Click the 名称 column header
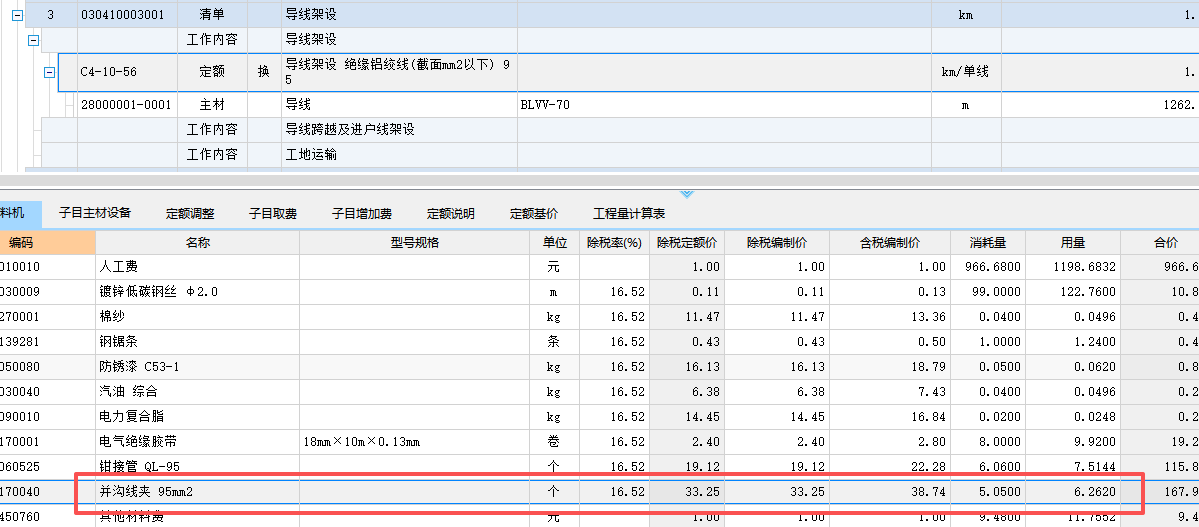This screenshot has width=1199, height=527. 197,242
